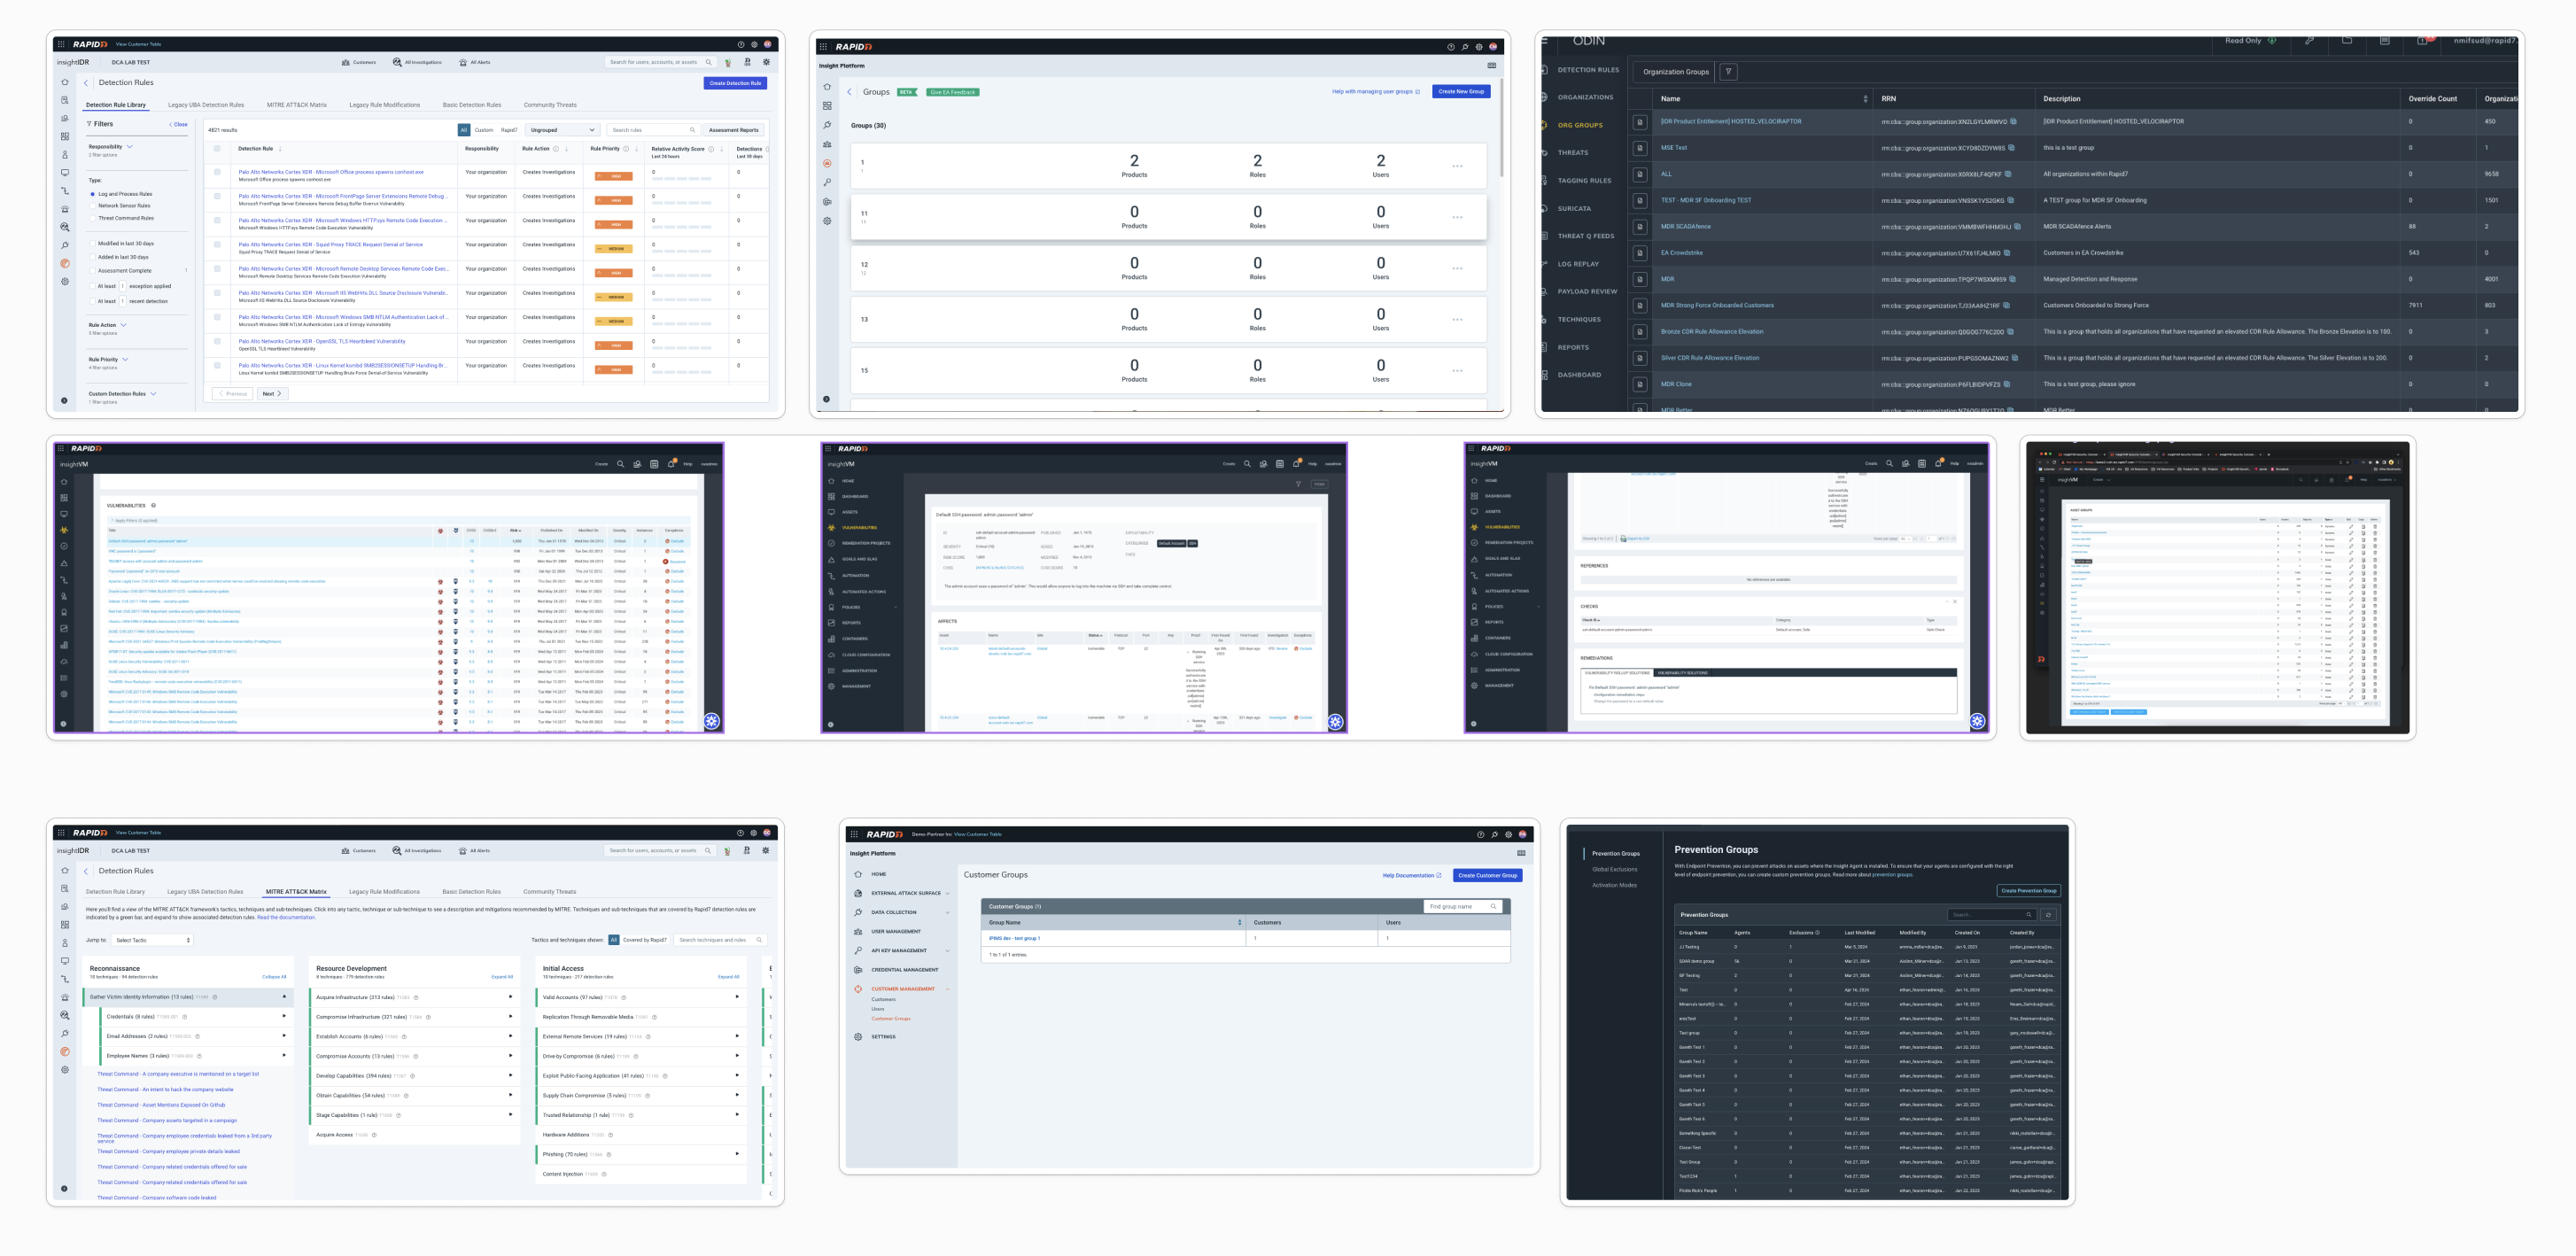Click info icon beside Gather Victim Identity Information

coord(215,997)
